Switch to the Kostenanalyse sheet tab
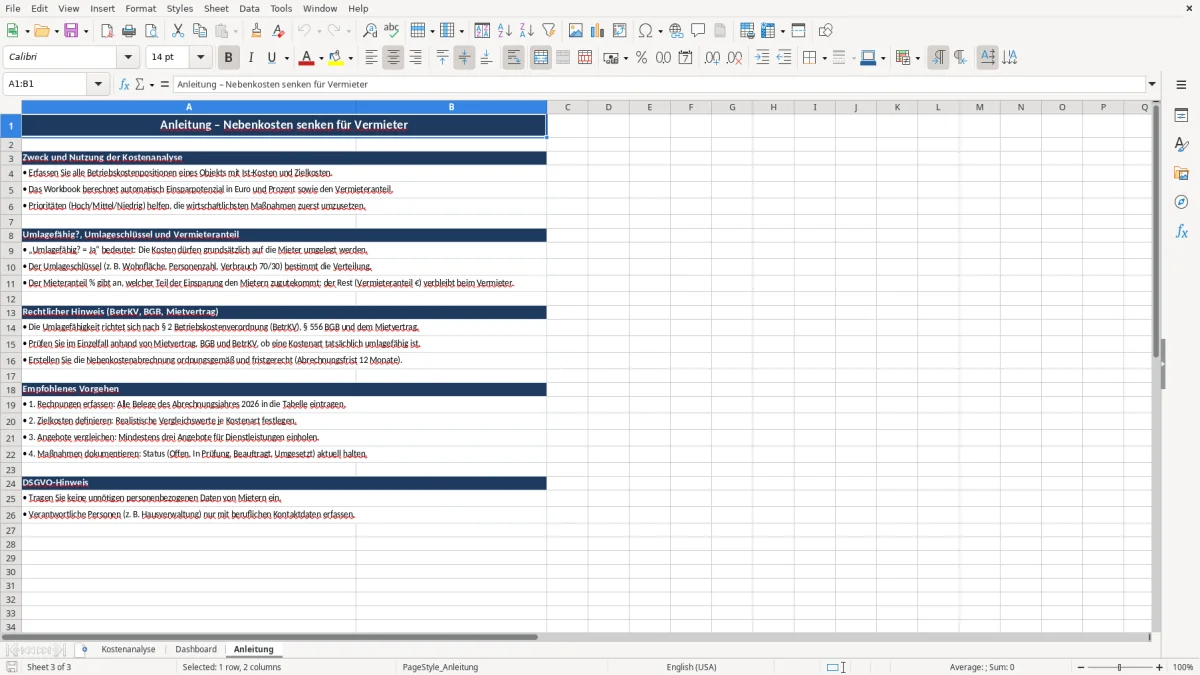Screen dimensions: 1200x675 tap(128, 649)
